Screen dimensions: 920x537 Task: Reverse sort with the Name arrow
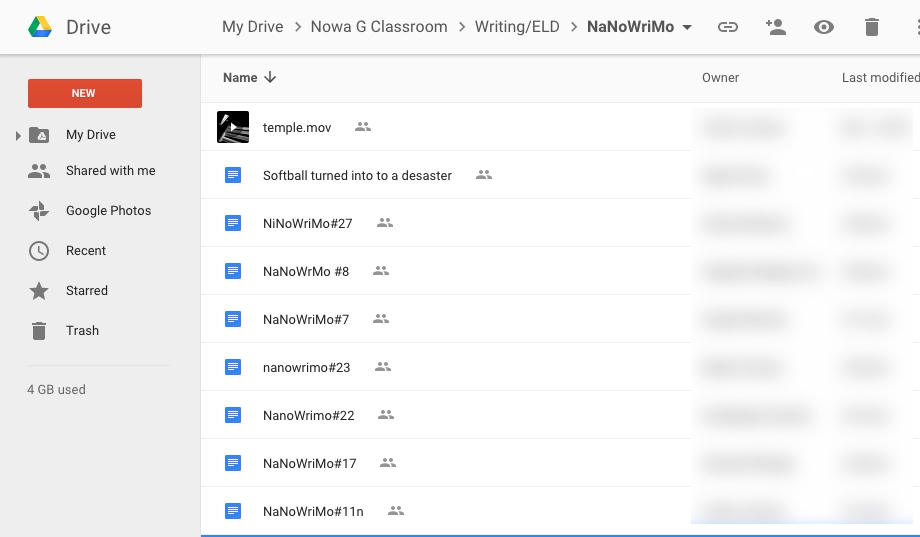point(270,77)
